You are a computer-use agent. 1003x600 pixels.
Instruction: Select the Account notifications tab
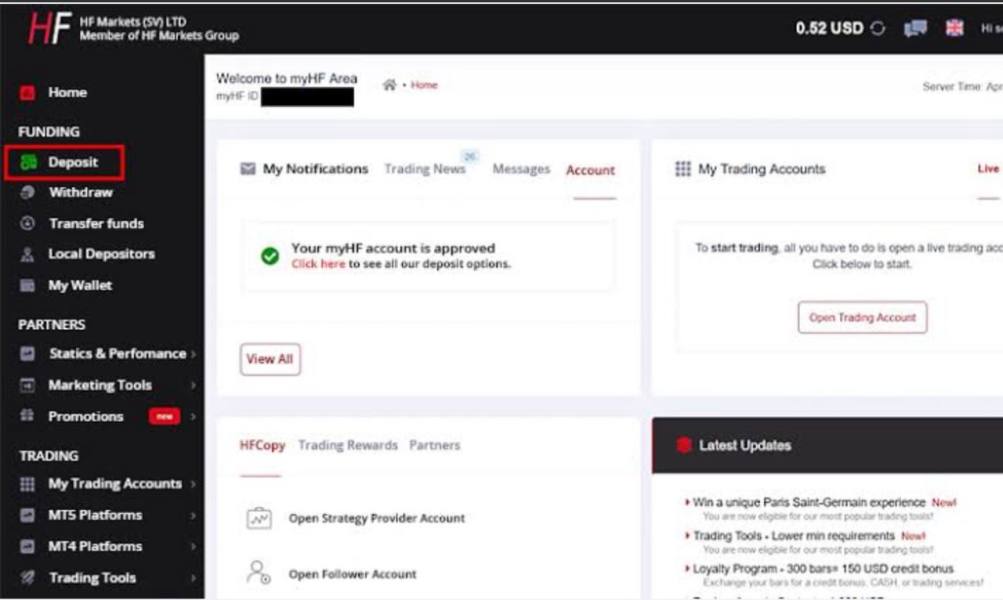[x=590, y=170]
